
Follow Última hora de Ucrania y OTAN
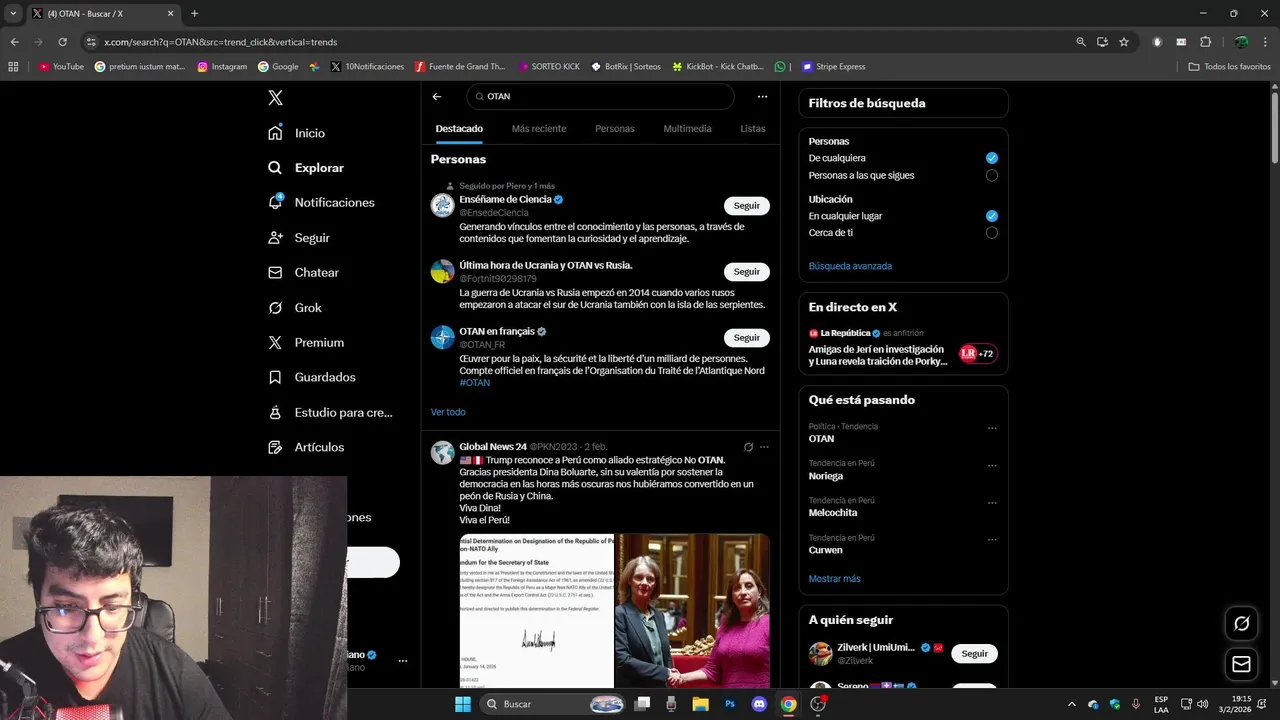click(747, 272)
